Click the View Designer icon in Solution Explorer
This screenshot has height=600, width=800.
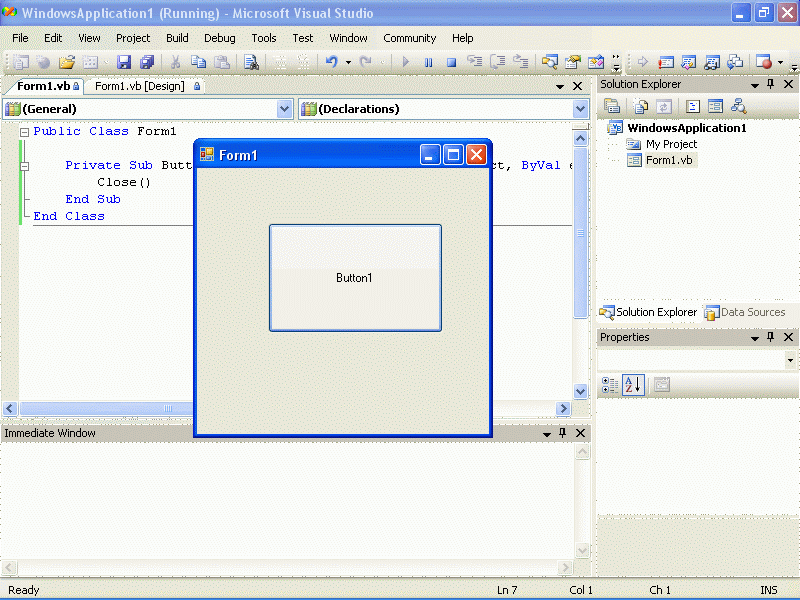click(x=715, y=106)
